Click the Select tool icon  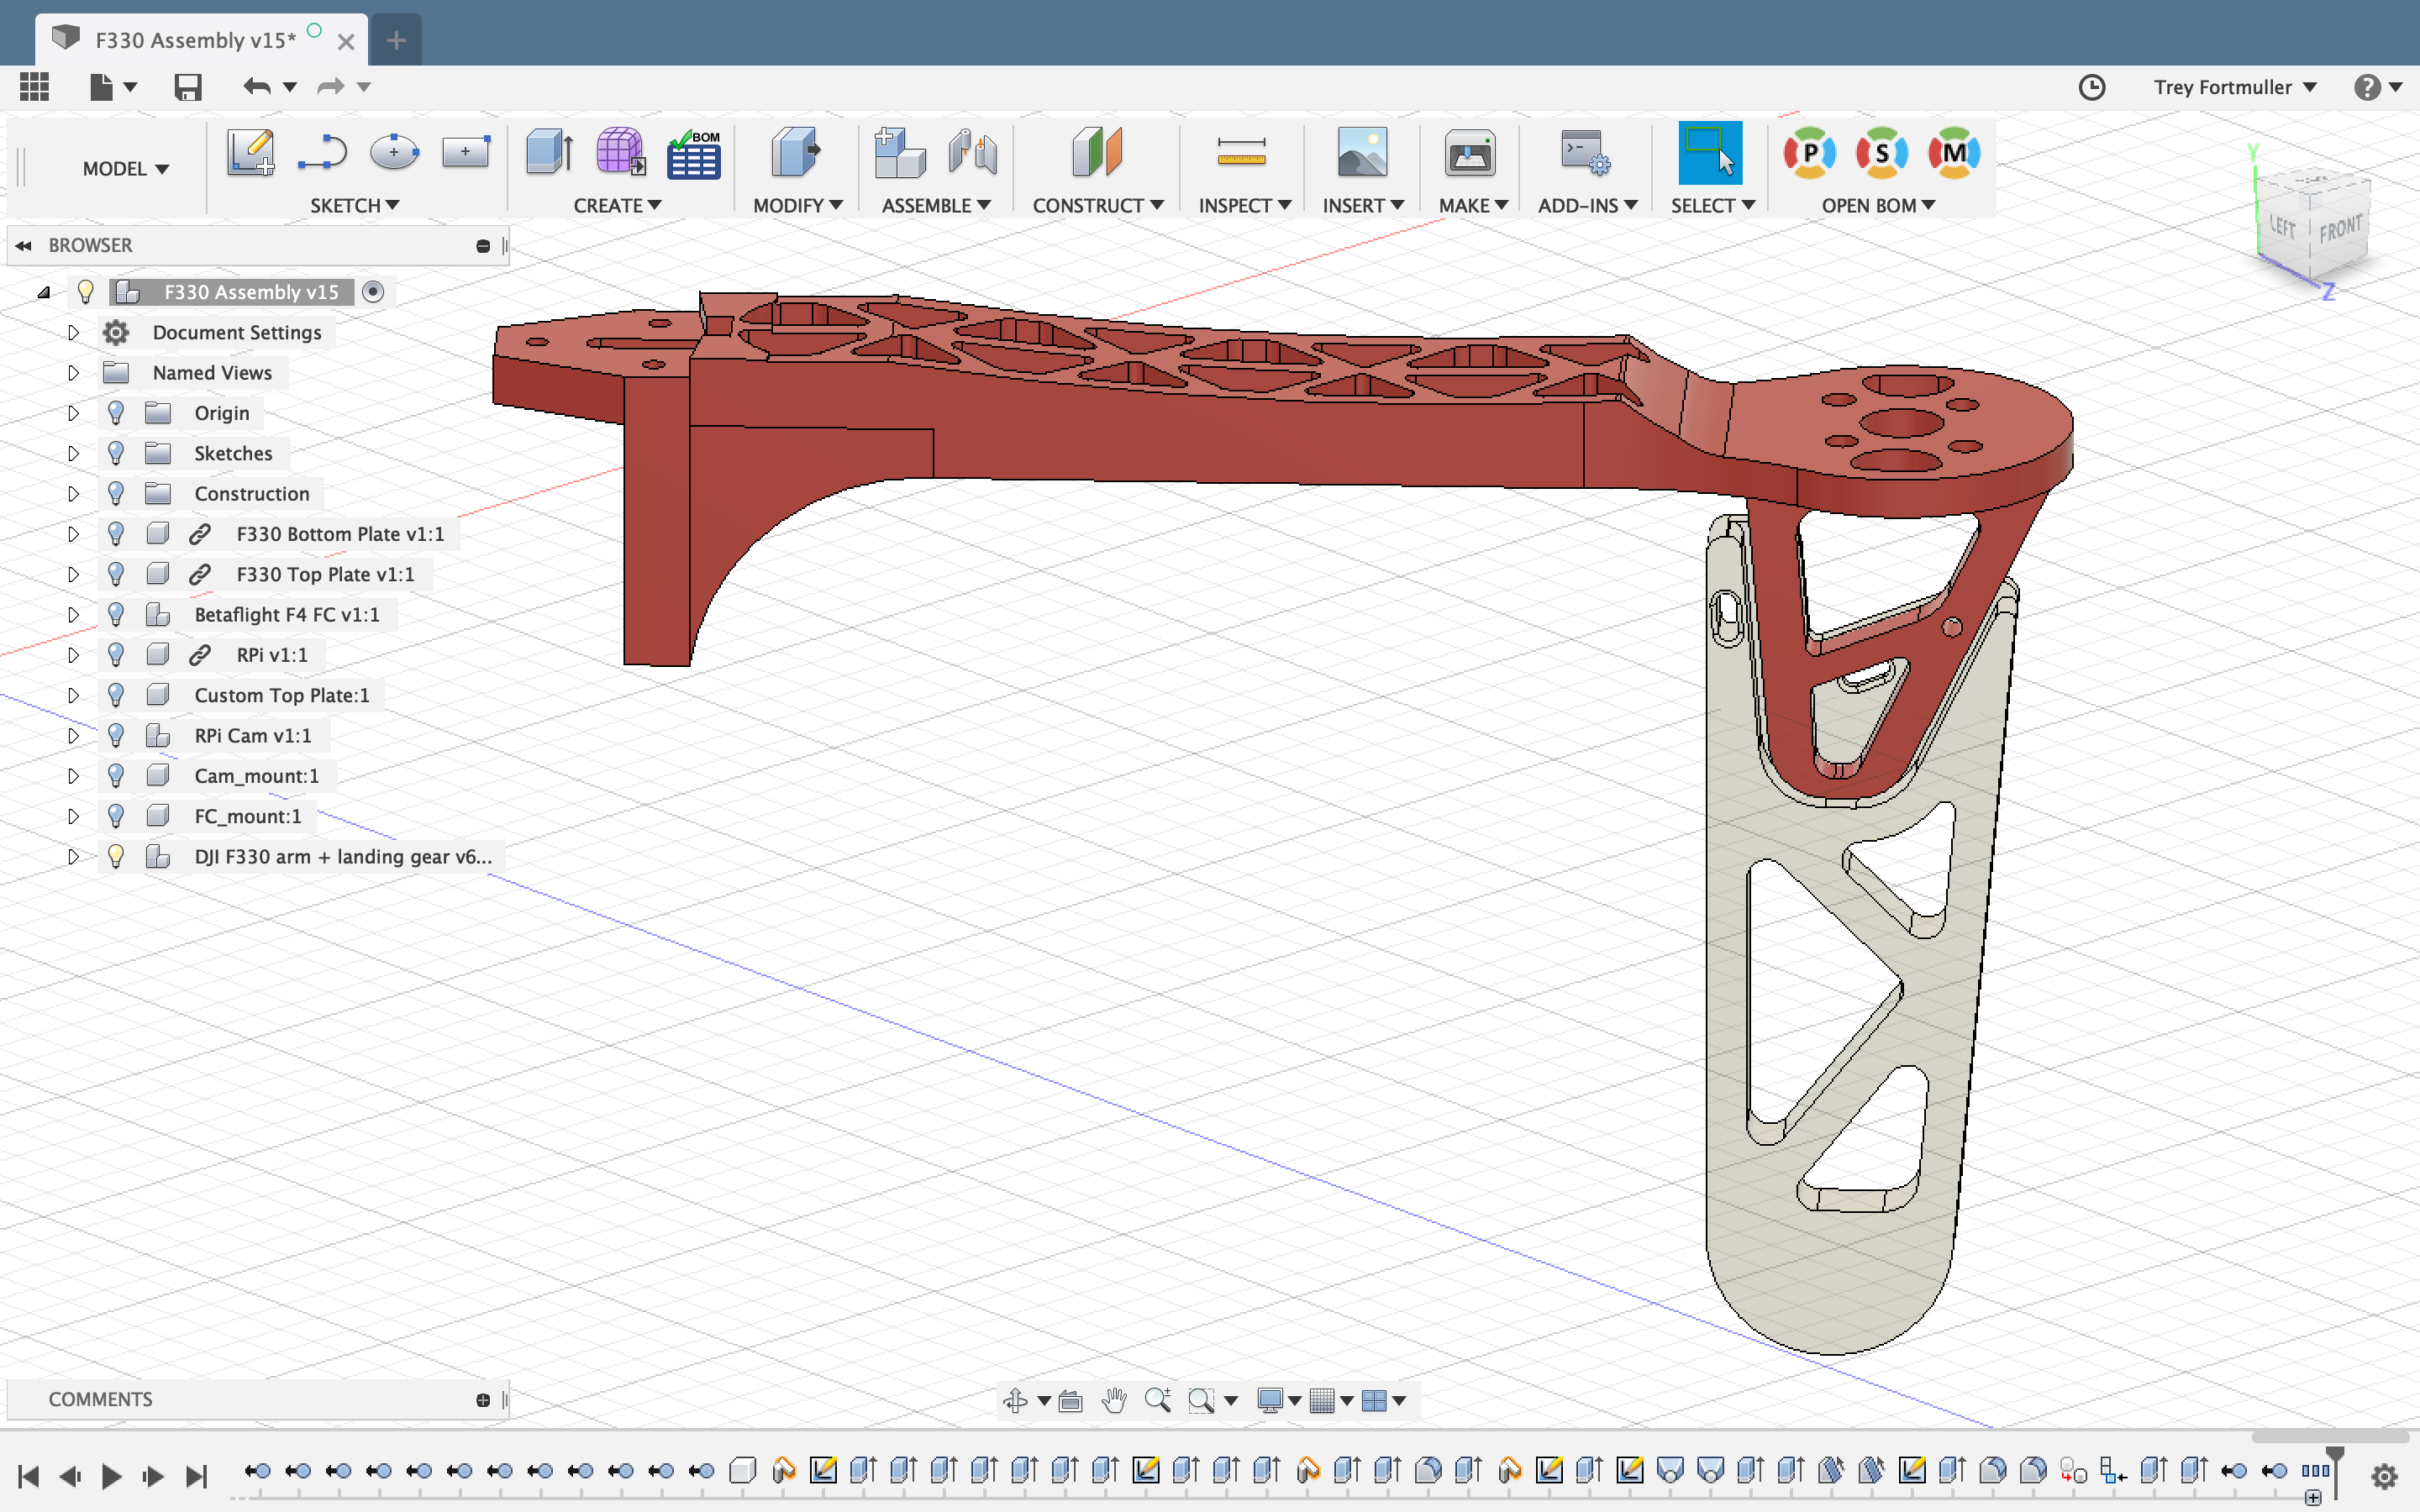point(1710,153)
